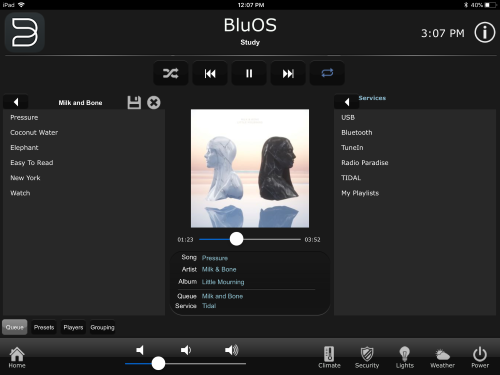This screenshot has height=375, width=500.
Task: Open My Playlists
Action: tap(415, 193)
